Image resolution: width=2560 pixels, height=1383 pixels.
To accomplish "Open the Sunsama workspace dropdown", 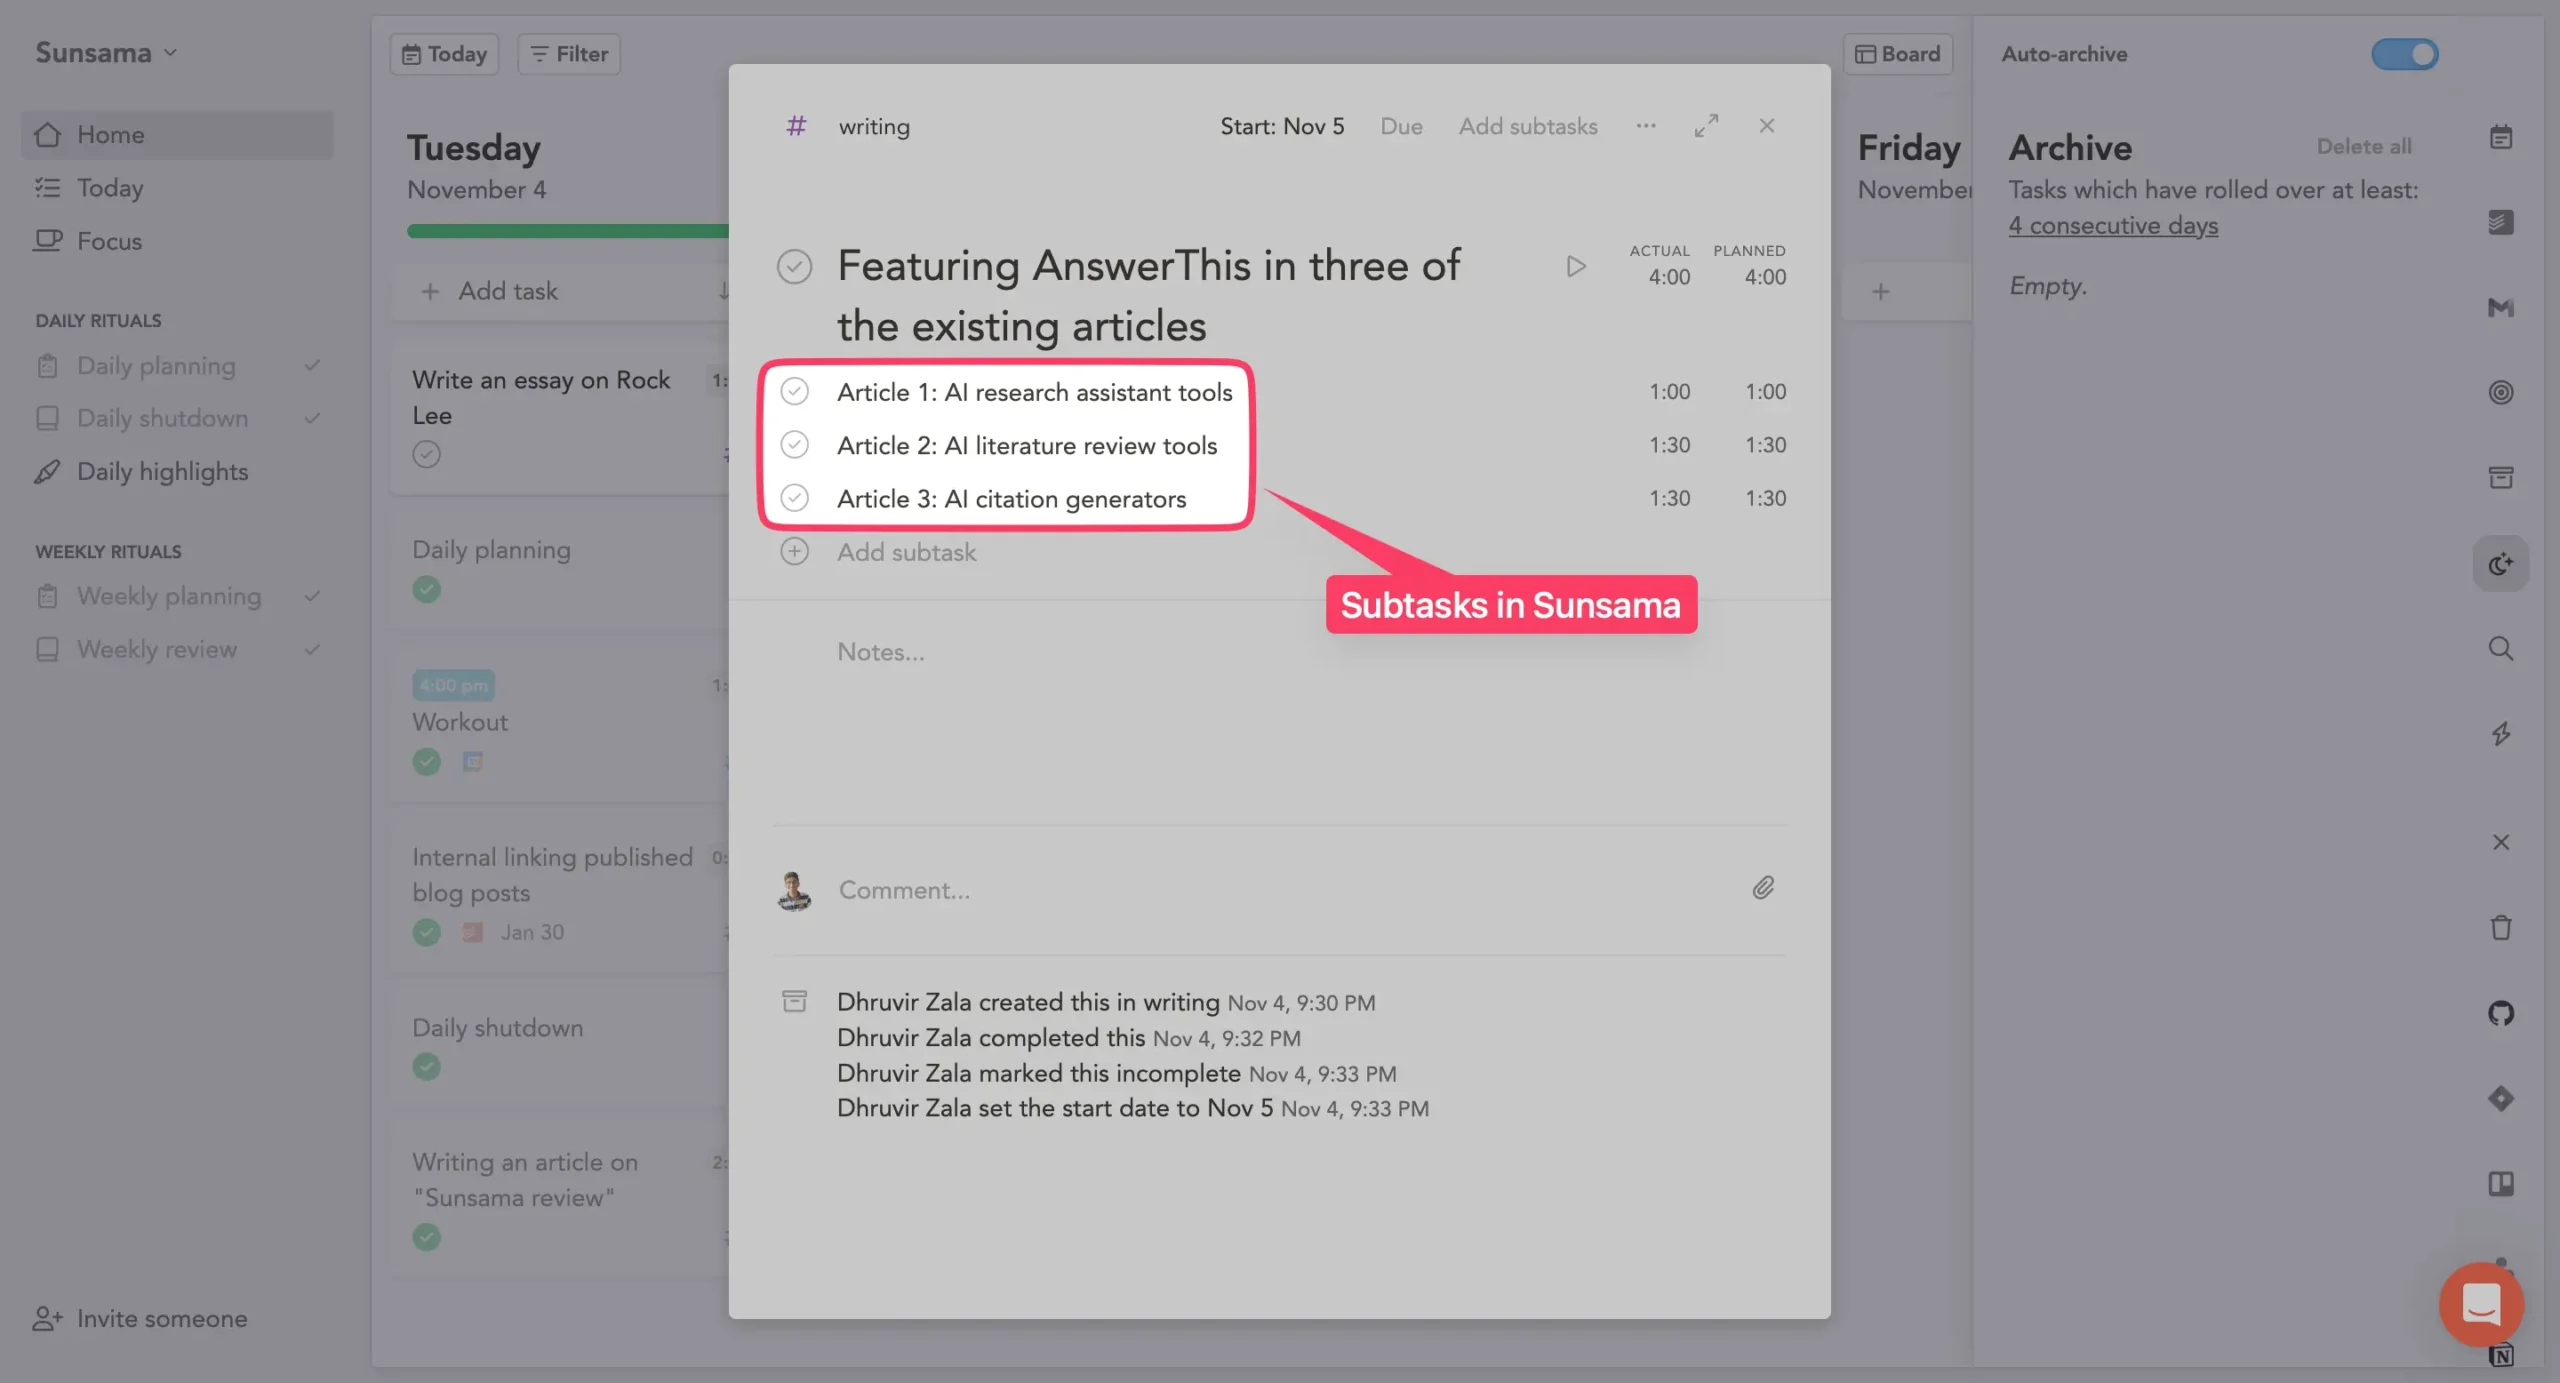I will (104, 52).
